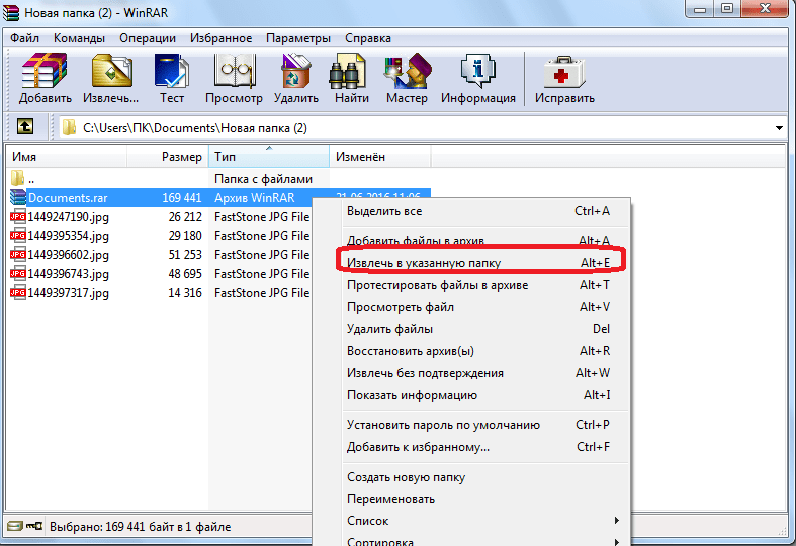The image size is (796, 546).
Task: Expand the Список submenu arrow
Action: [x=616, y=521]
